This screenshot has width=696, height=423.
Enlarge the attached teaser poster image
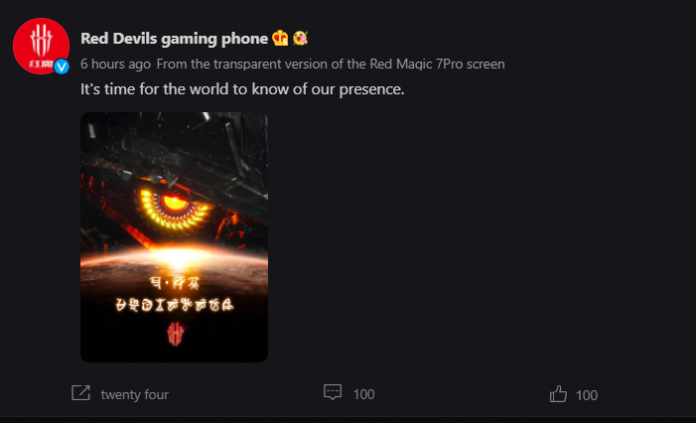(174, 237)
